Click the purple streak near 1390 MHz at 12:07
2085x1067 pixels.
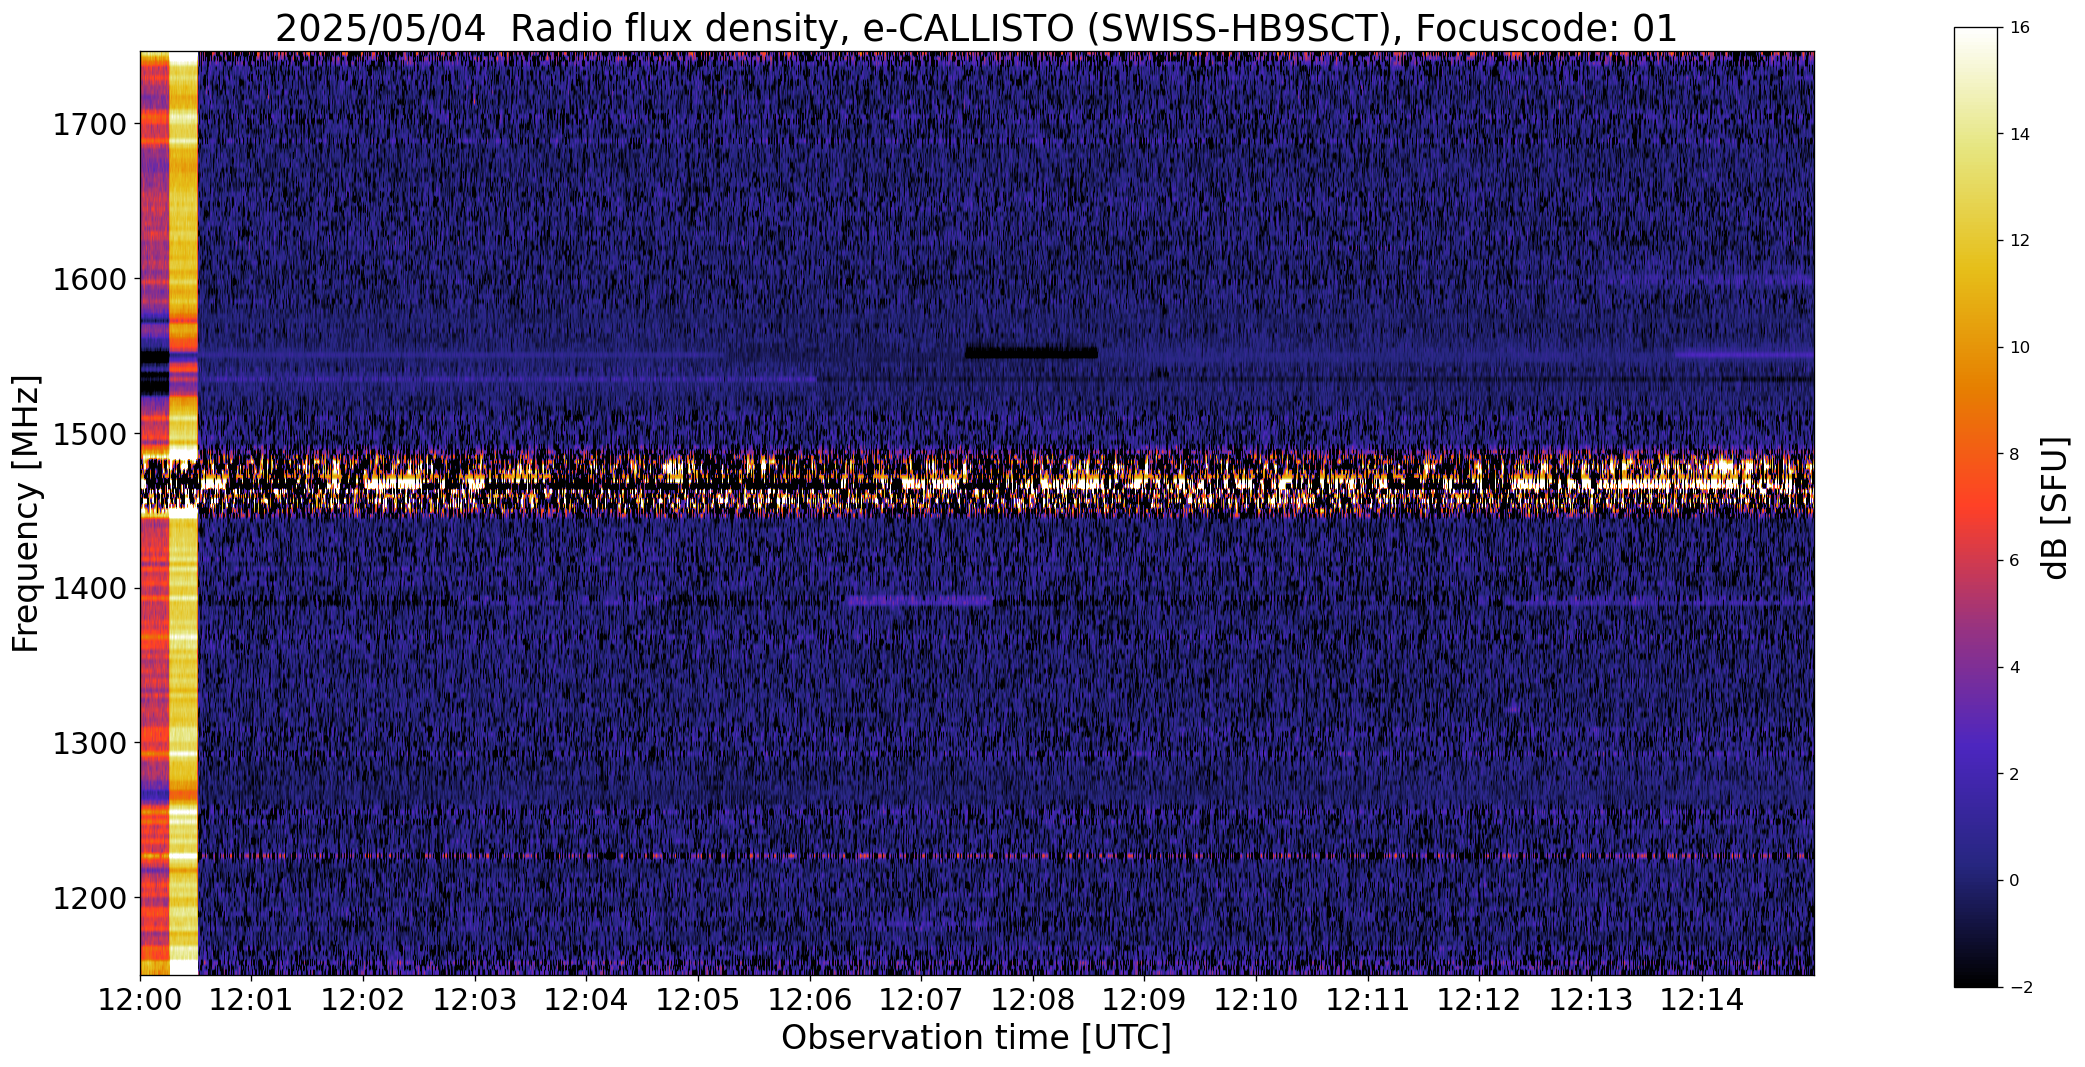coord(919,600)
